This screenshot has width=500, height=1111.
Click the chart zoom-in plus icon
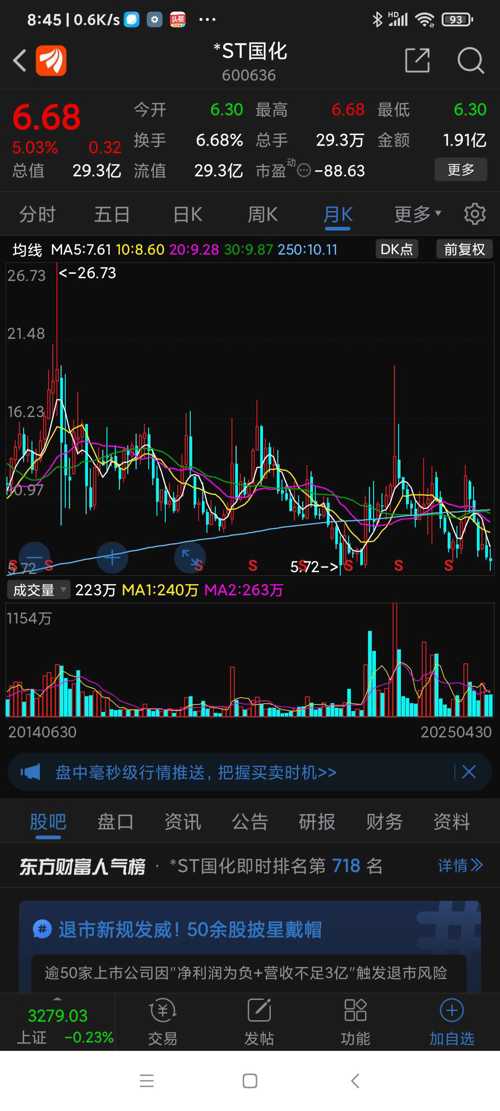112,557
